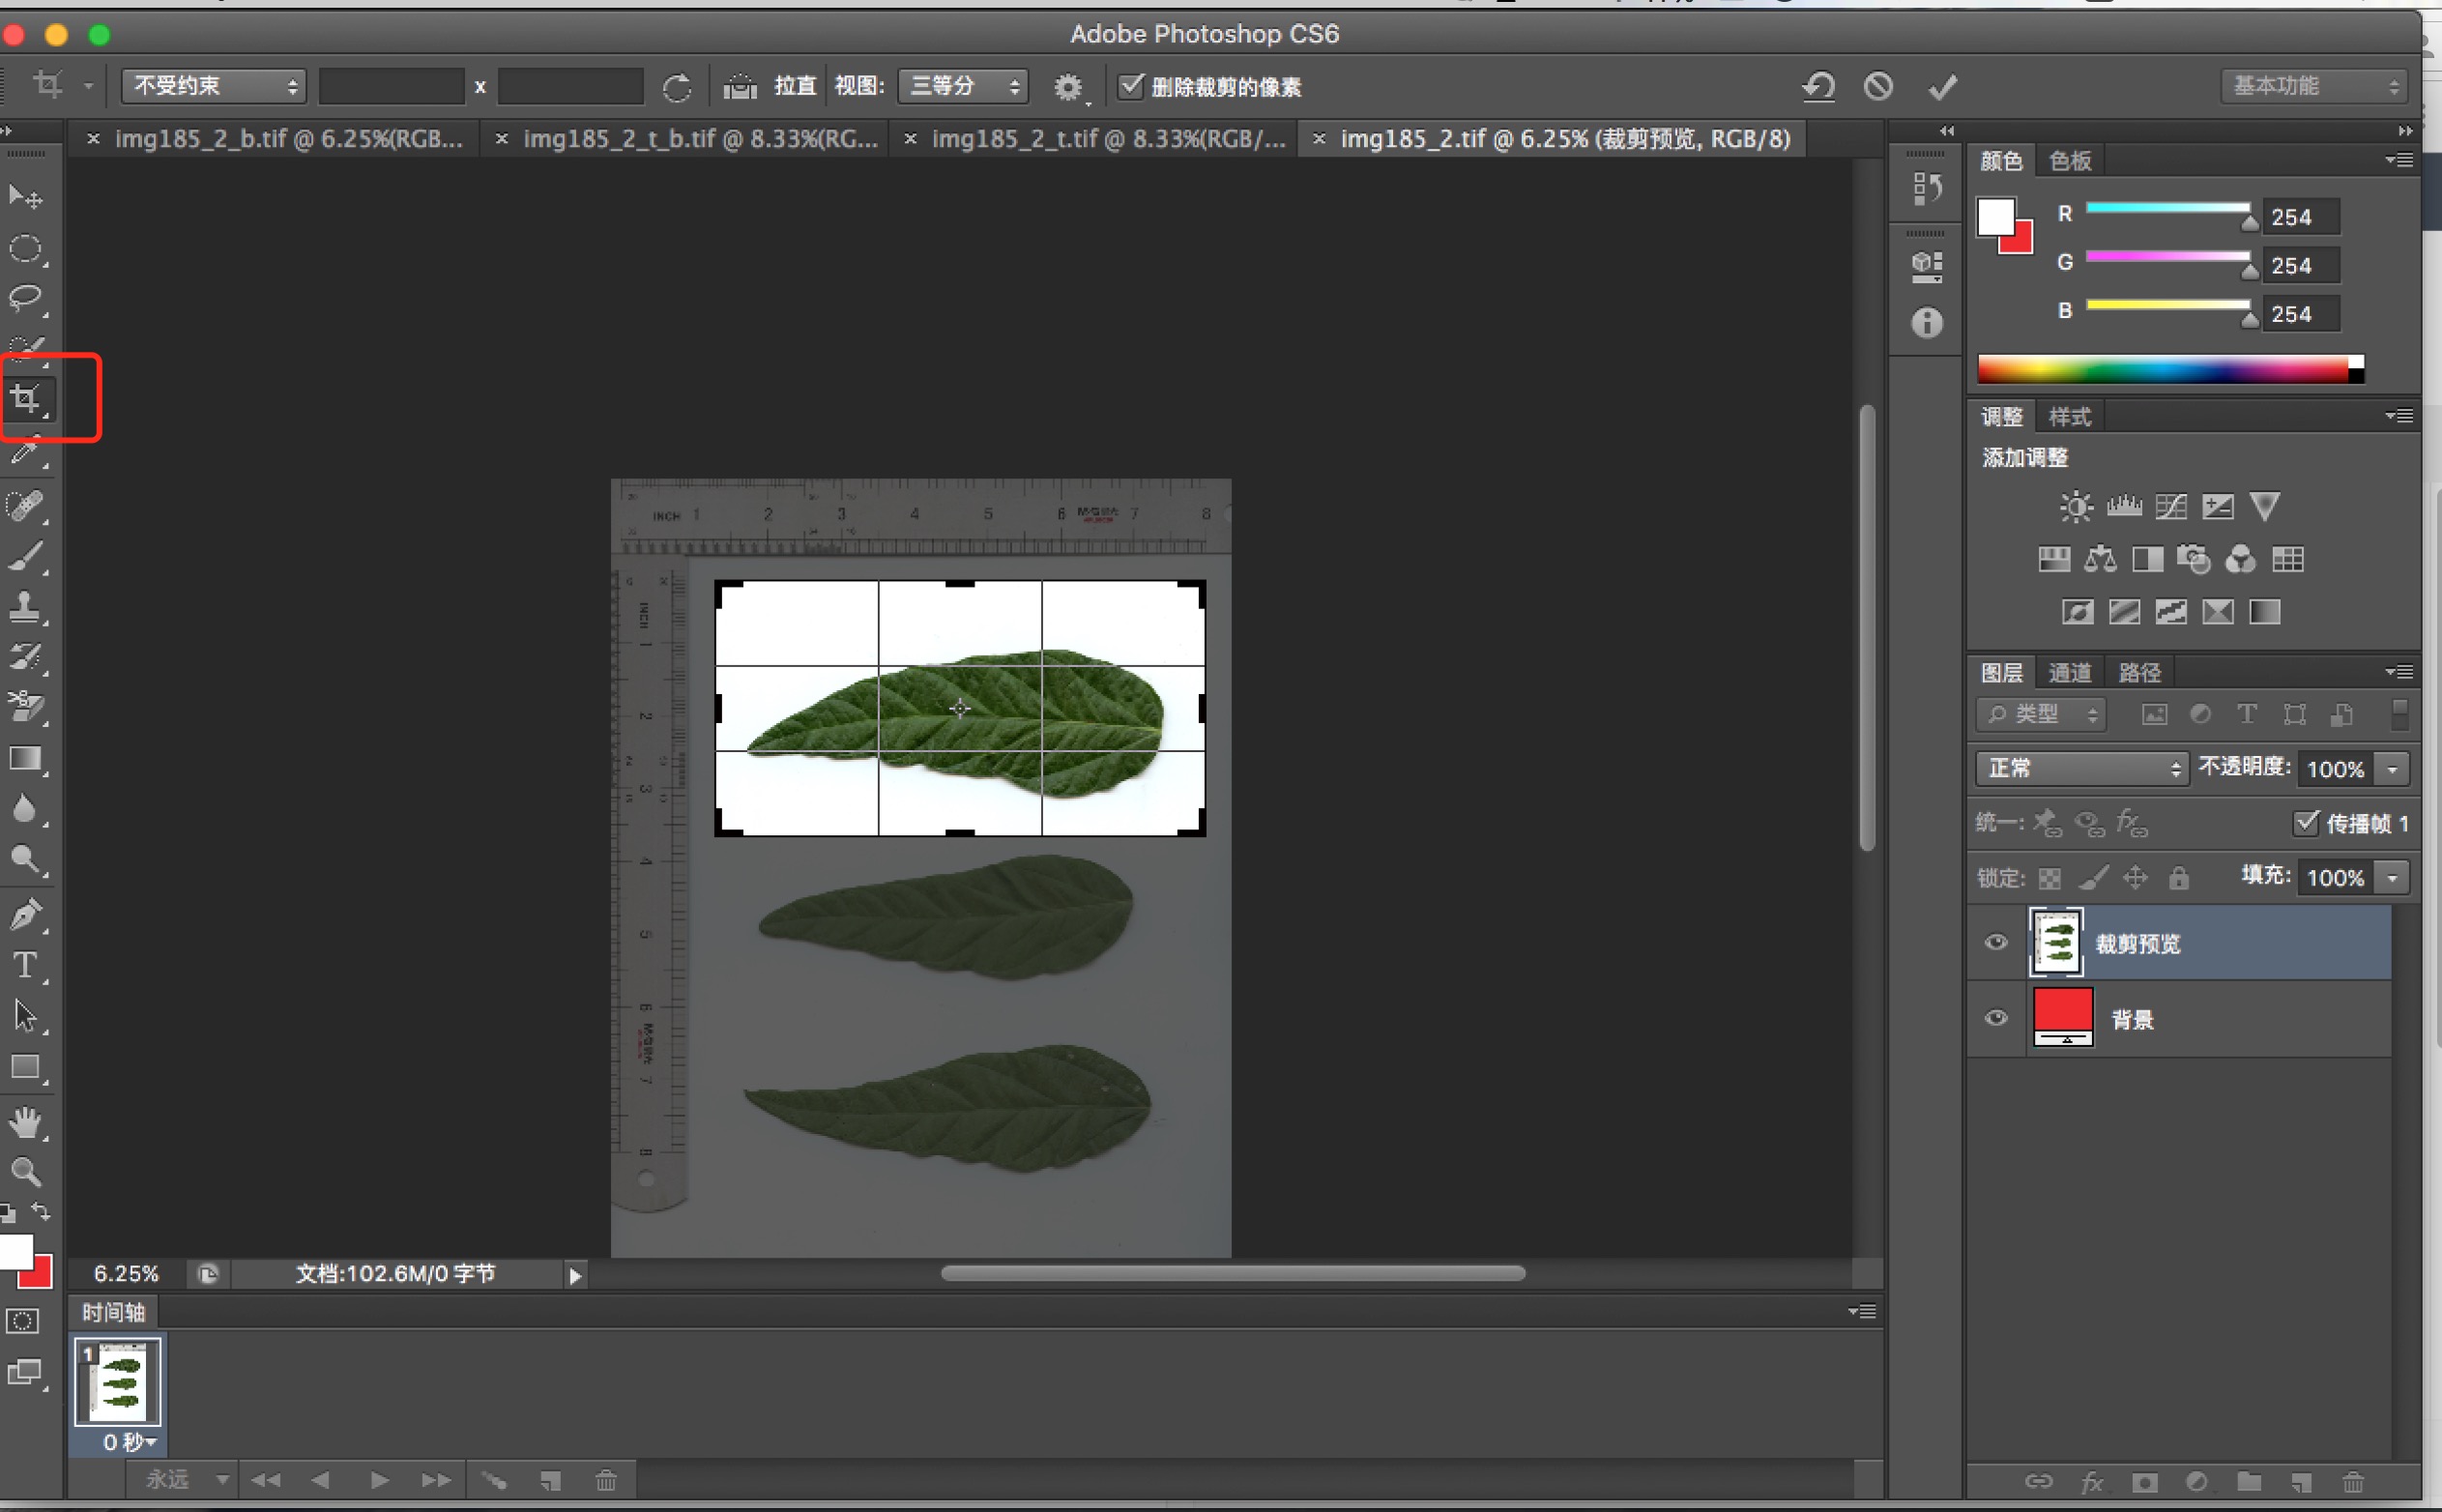This screenshot has width=2442, height=1512.
Task: Toggle lock transparent pixels
Action: click(x=2049, y=878)
